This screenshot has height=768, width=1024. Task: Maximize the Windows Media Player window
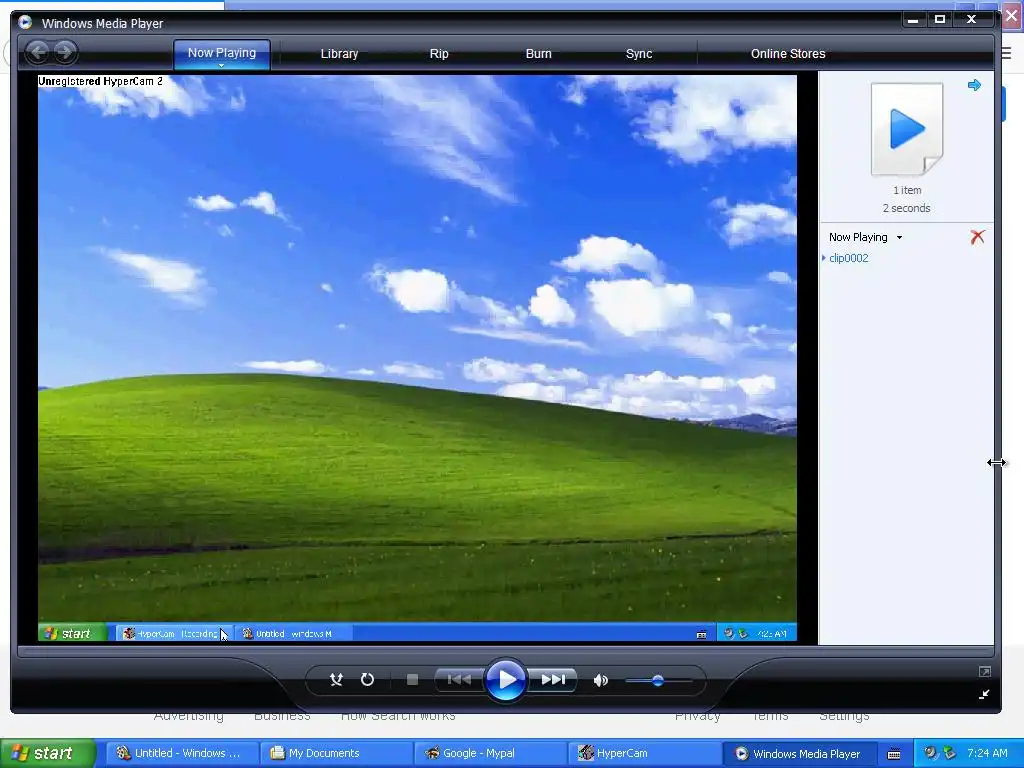click(x=940, y=20)
